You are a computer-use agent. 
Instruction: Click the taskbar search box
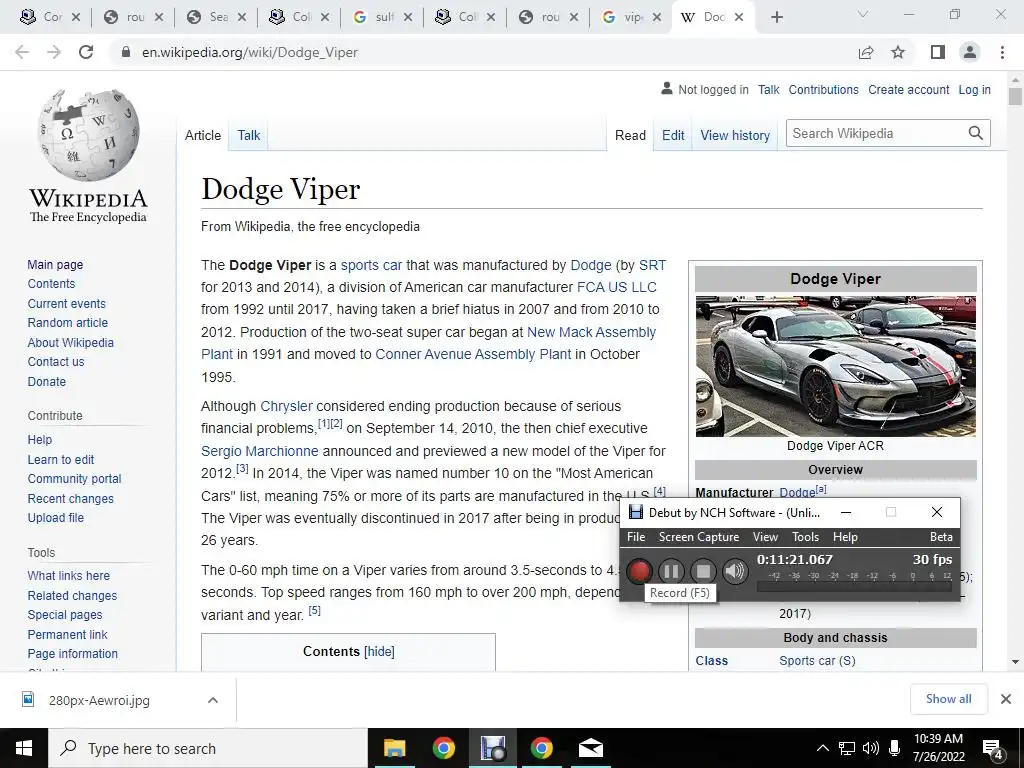click(x=208, y=748)
